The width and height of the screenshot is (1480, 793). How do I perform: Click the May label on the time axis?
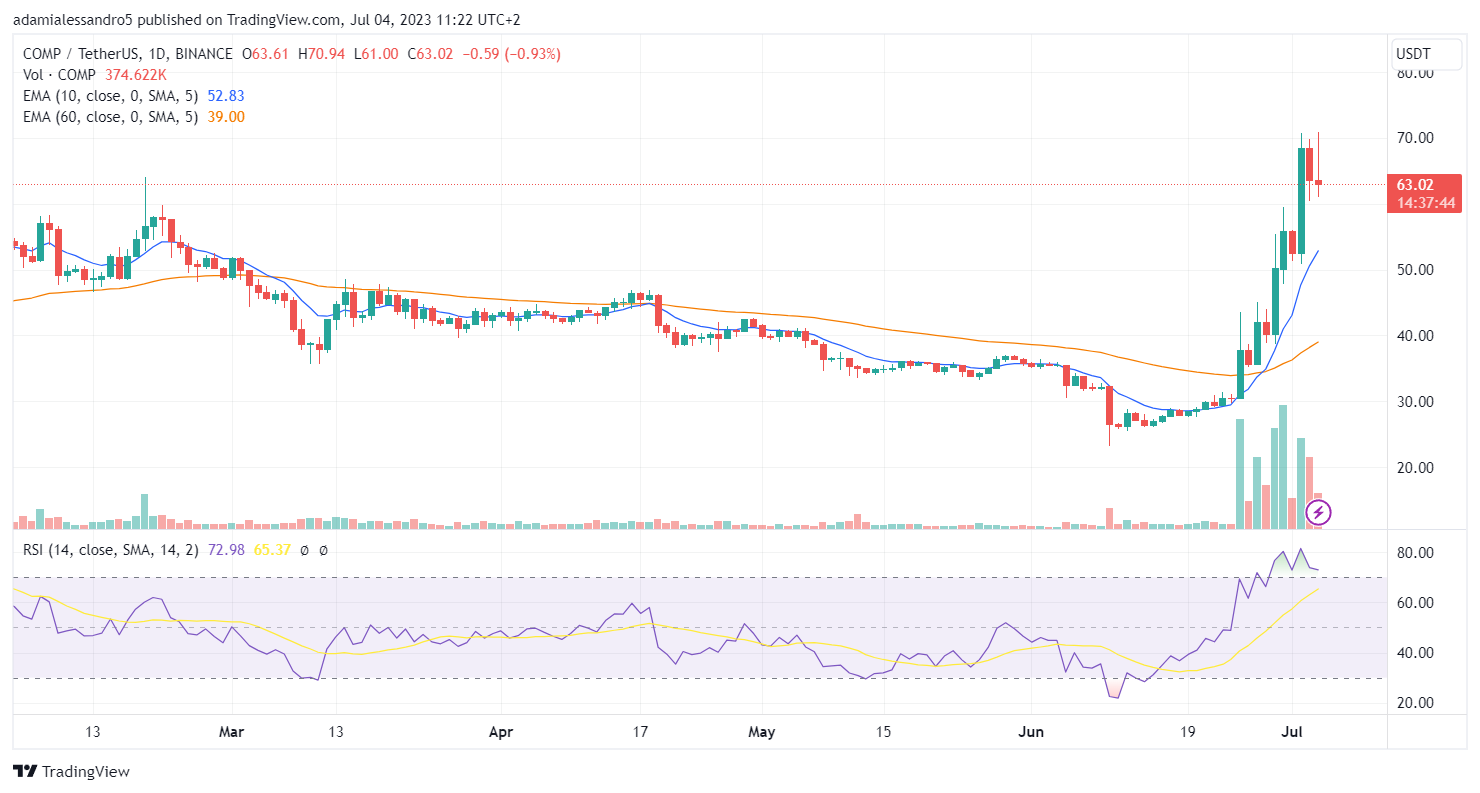(x=762, y=732)
